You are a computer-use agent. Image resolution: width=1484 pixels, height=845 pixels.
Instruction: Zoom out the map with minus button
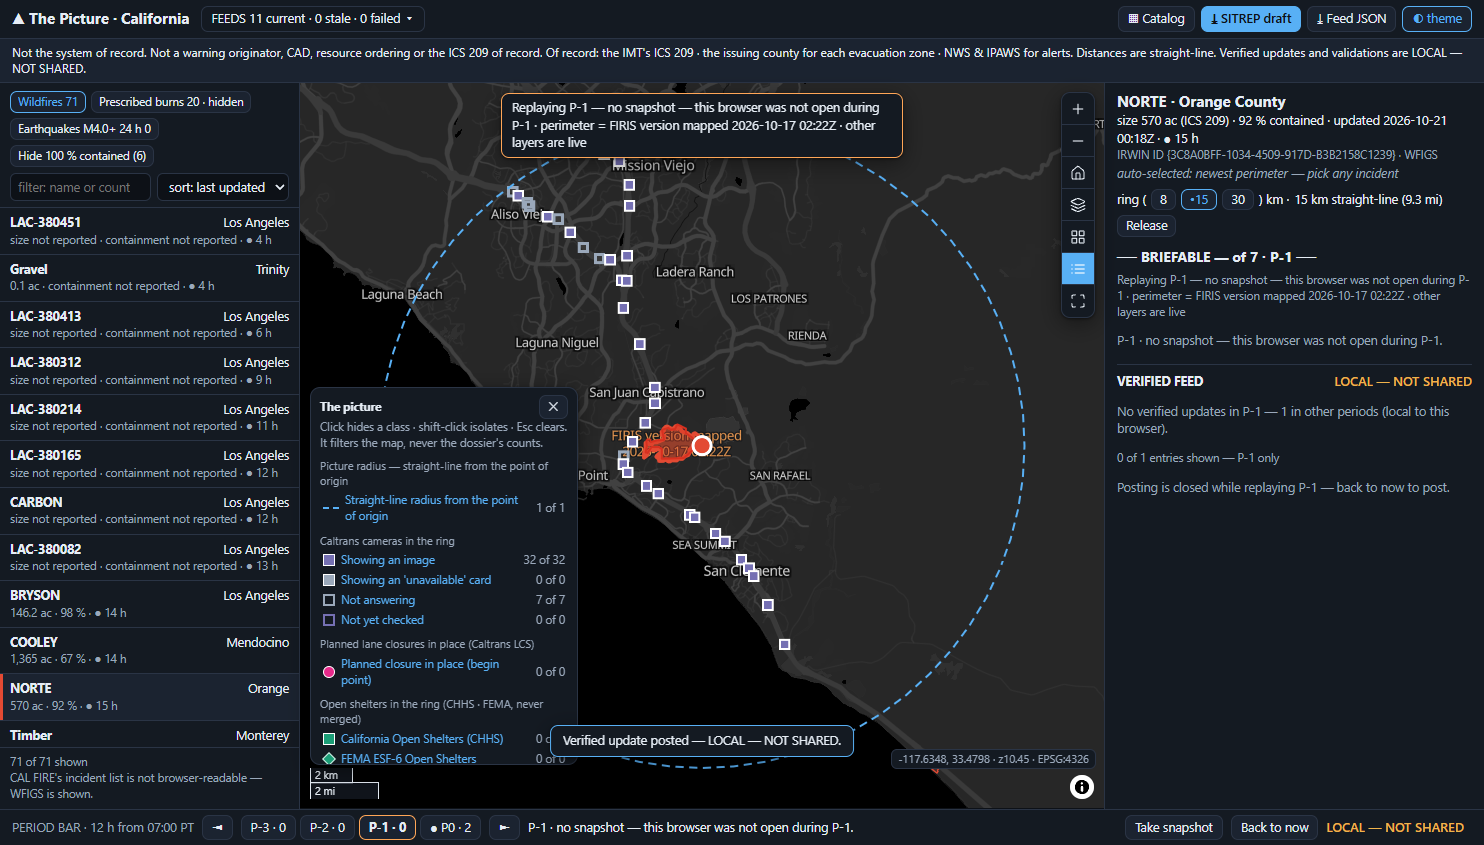coord(1077,141)
